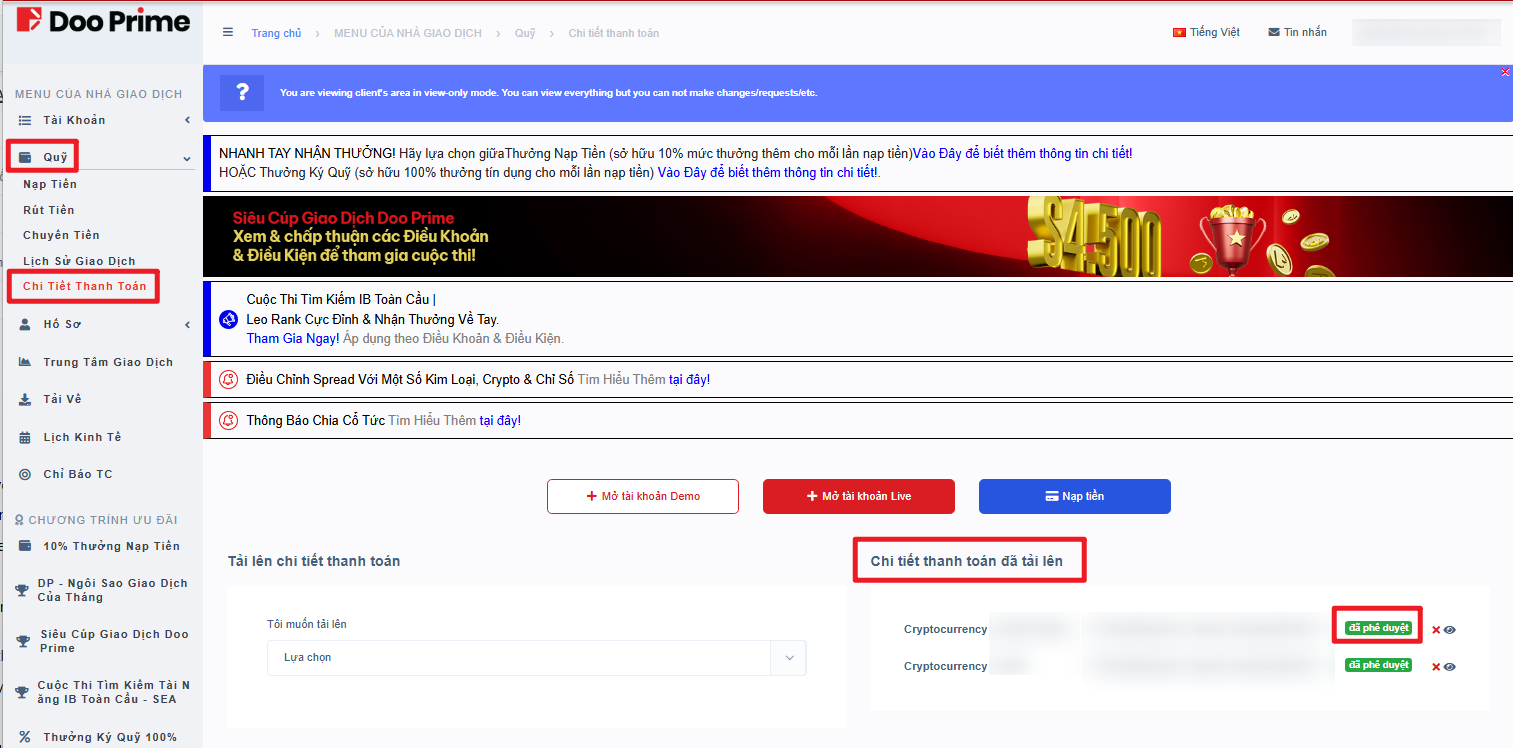View the first Cryptocurrency detail via eye icon
Image resolution: width=1513 pixels, height=748 pixels.
point(1450,630)
